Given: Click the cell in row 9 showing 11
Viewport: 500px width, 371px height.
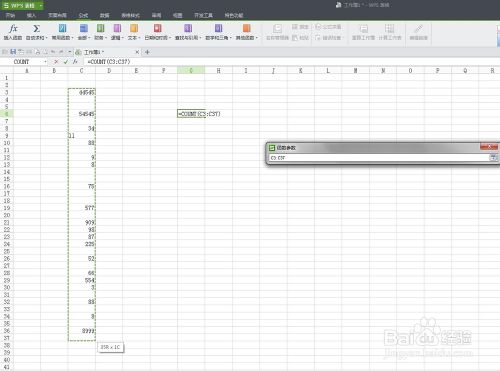Looking at the screenshot, I should 82,135.
